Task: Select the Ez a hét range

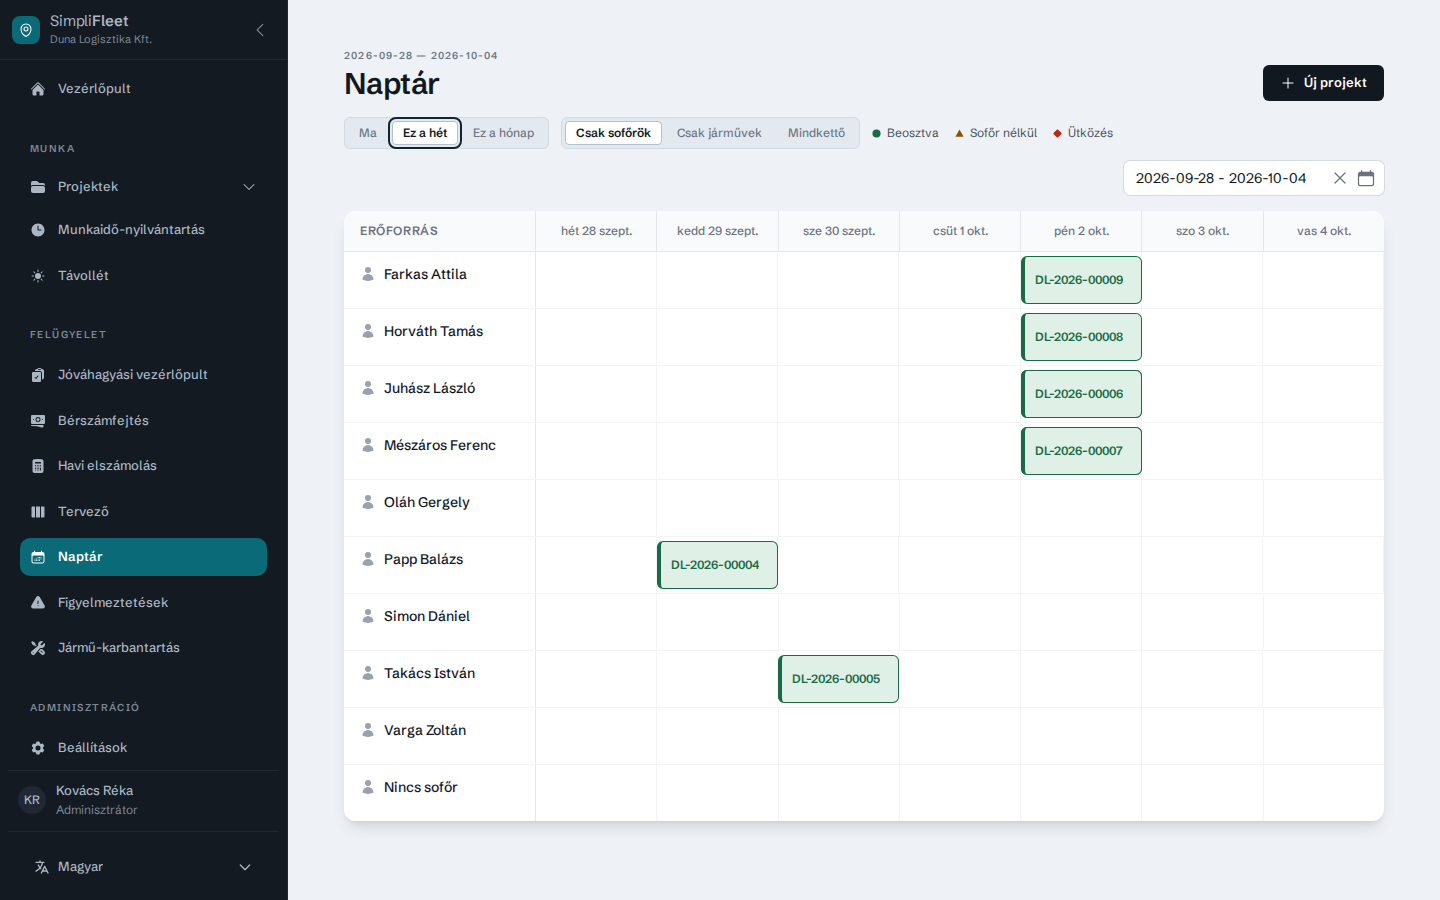Action: 425,133
